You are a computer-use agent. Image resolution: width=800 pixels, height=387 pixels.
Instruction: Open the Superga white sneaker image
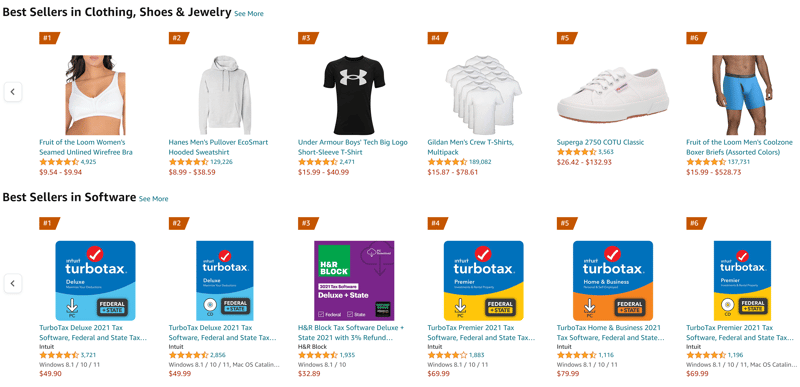point(613,94)
